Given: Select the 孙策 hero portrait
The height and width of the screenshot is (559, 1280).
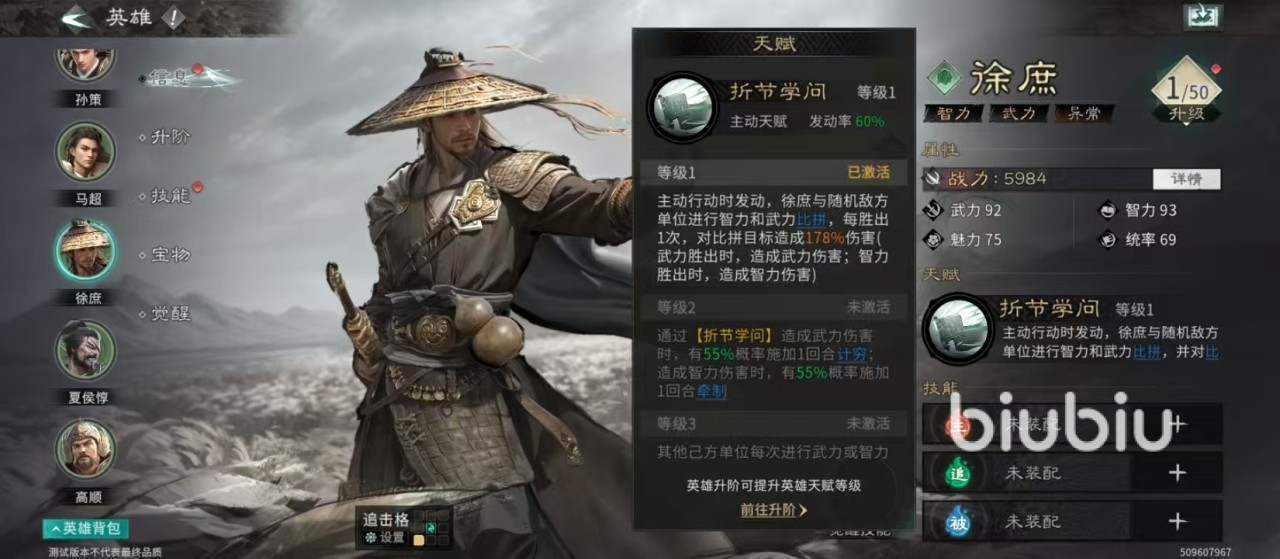Looking at the screenshot, I should 84,62.
